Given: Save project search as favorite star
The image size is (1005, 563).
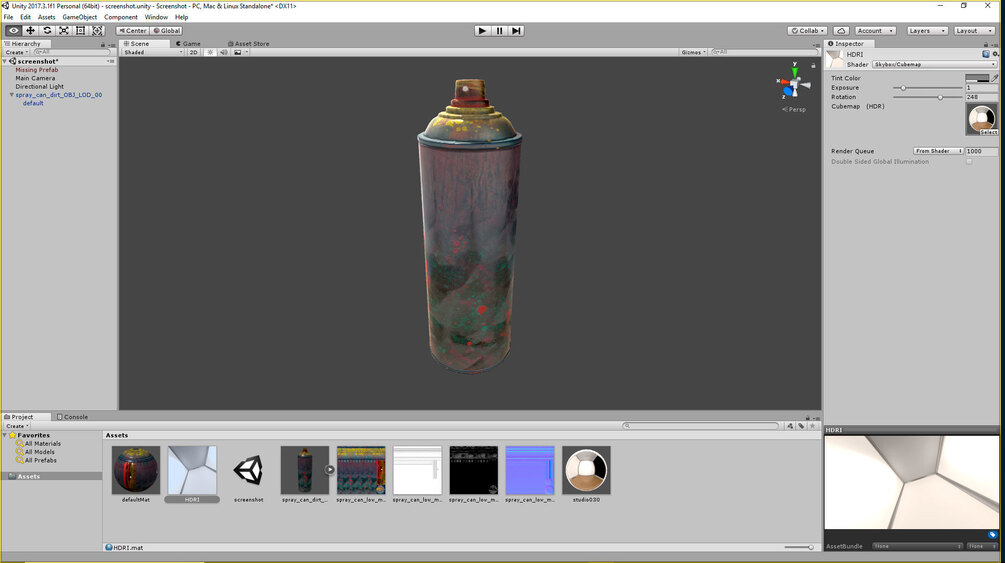Looking at the screenshot, I should 813,426.
